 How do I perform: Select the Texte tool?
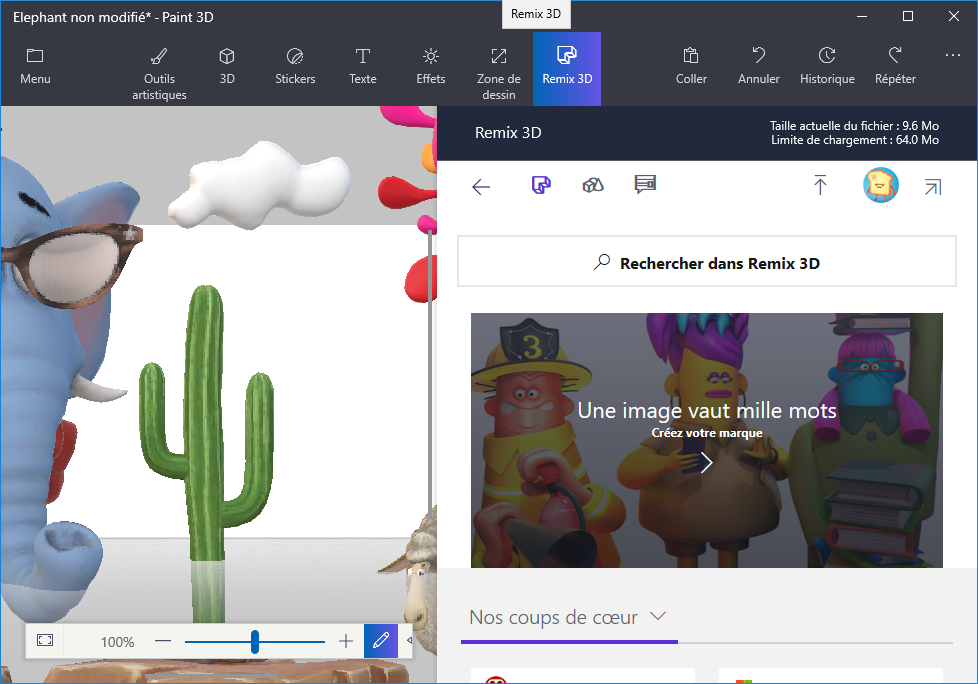point(362,67)
